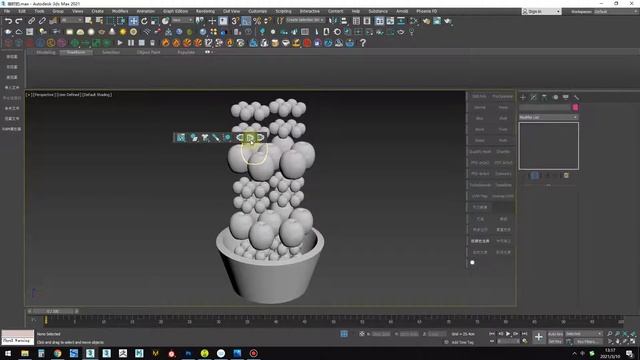This screenshot has width=640, height=360.
Task: Open the Selected key filter dropdown
Action: (584, 334)
